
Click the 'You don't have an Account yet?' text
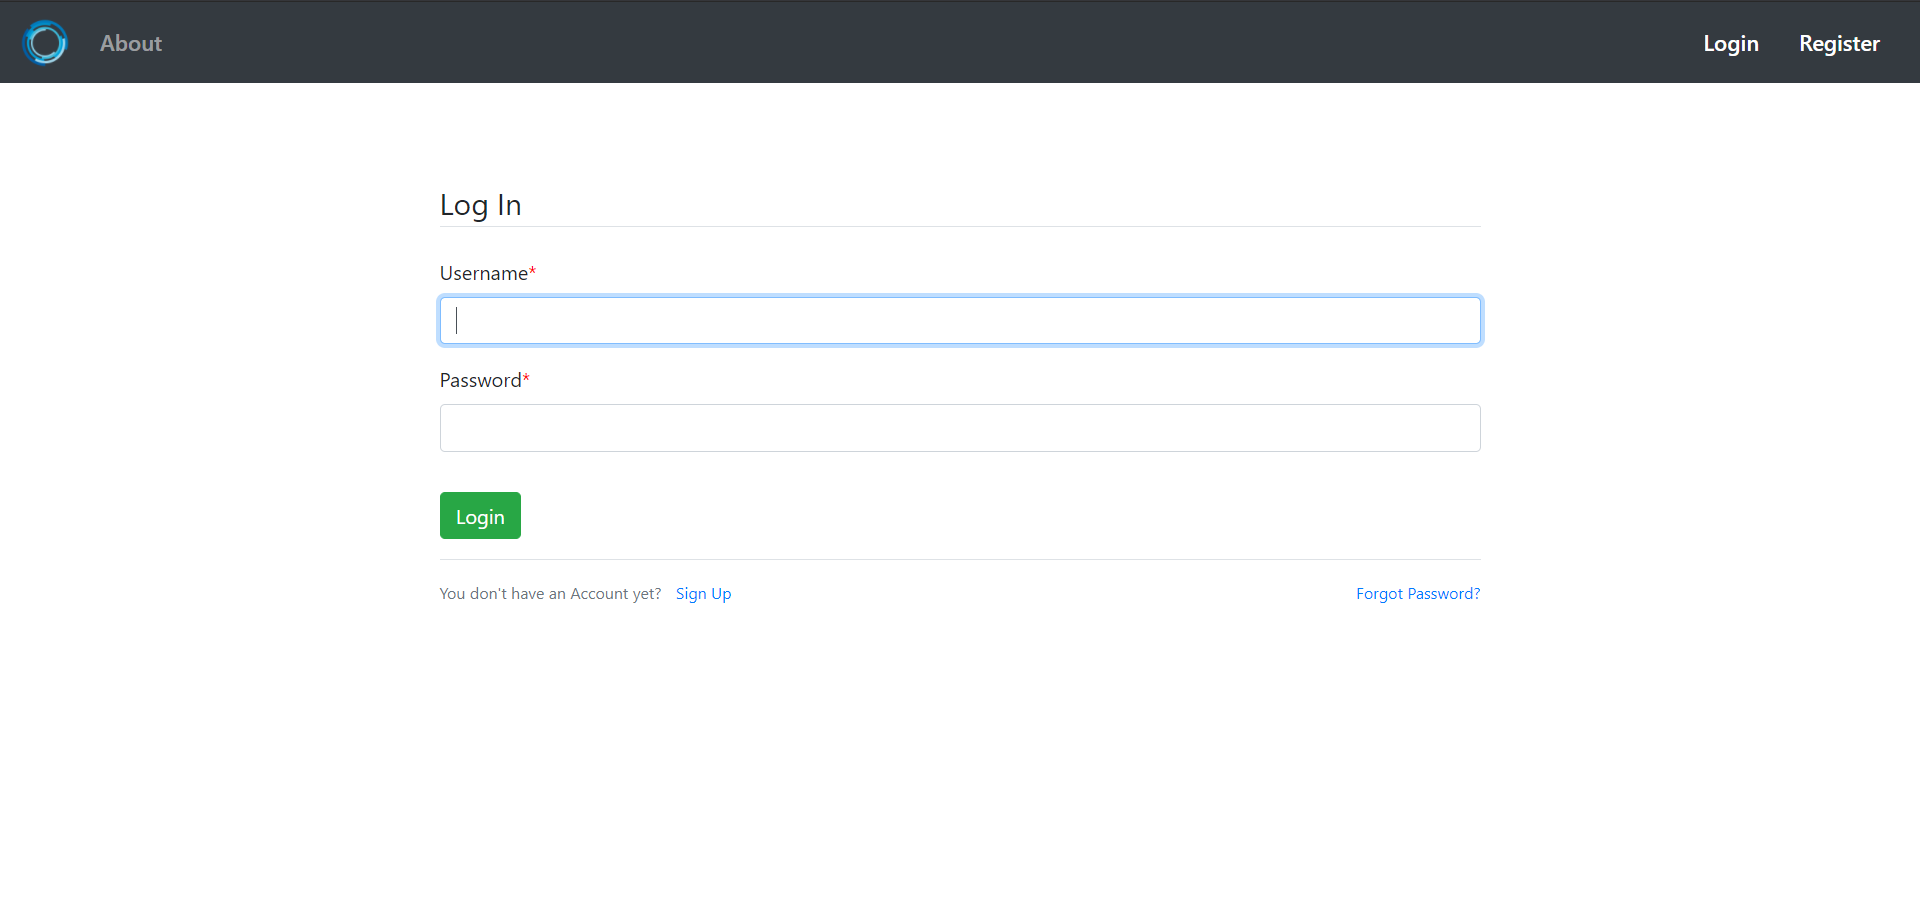pos(550,593)
